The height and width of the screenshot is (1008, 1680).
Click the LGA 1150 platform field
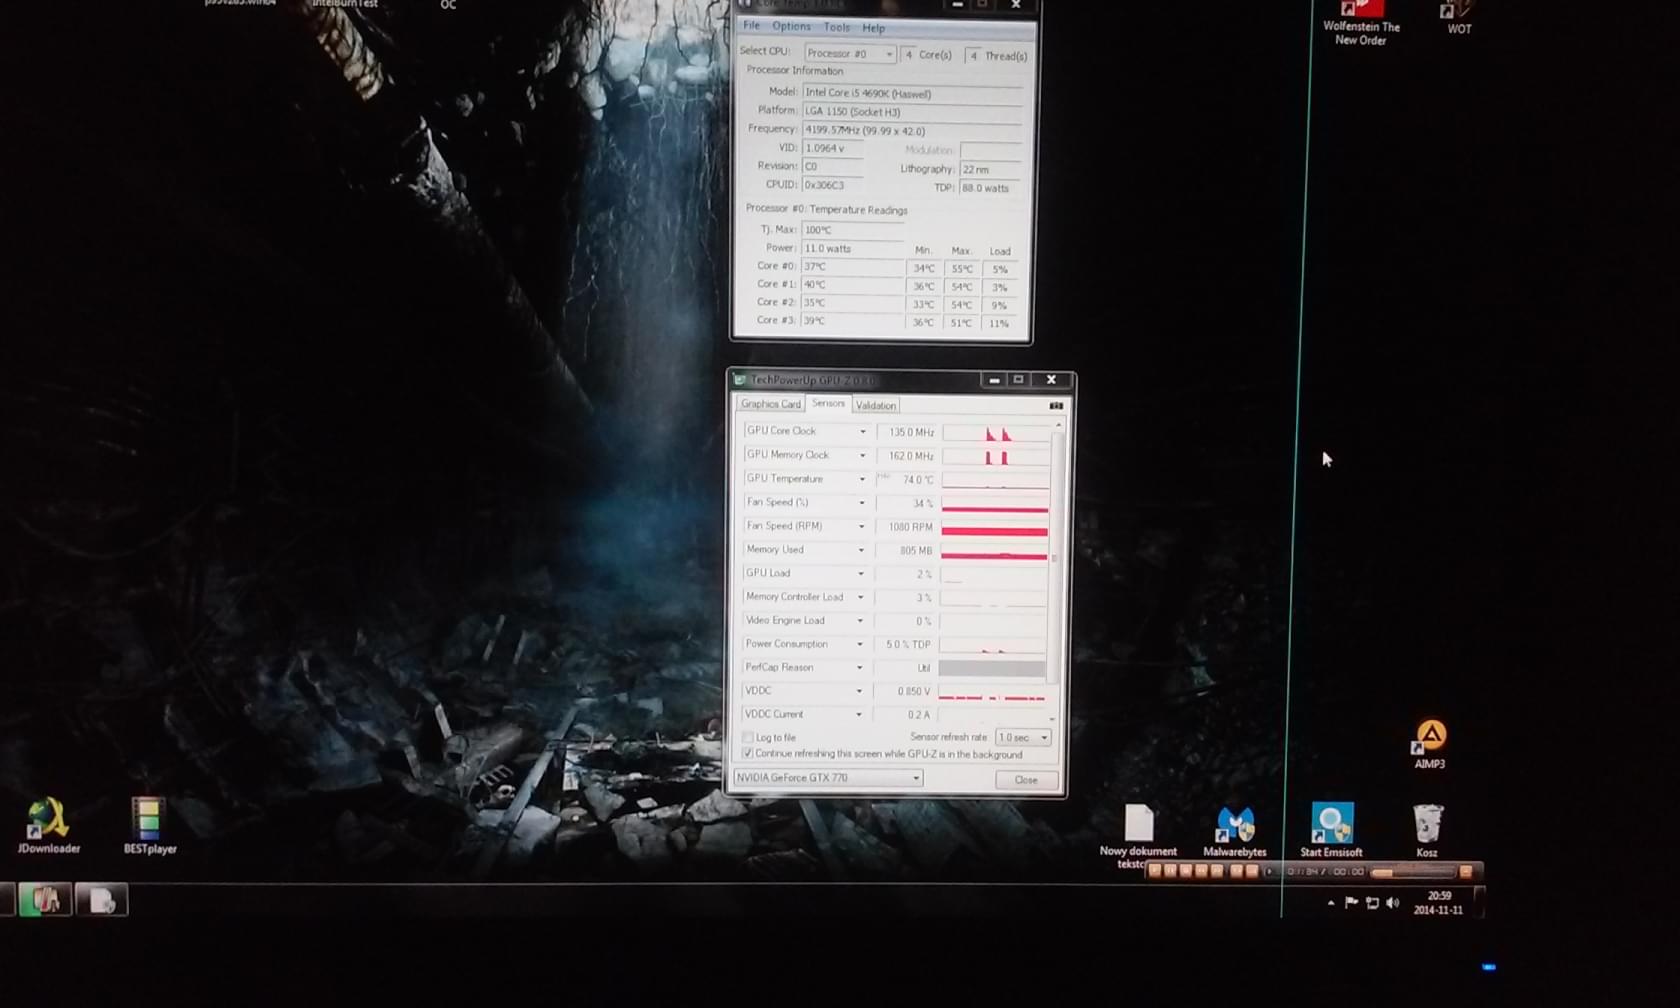point(912,111)
